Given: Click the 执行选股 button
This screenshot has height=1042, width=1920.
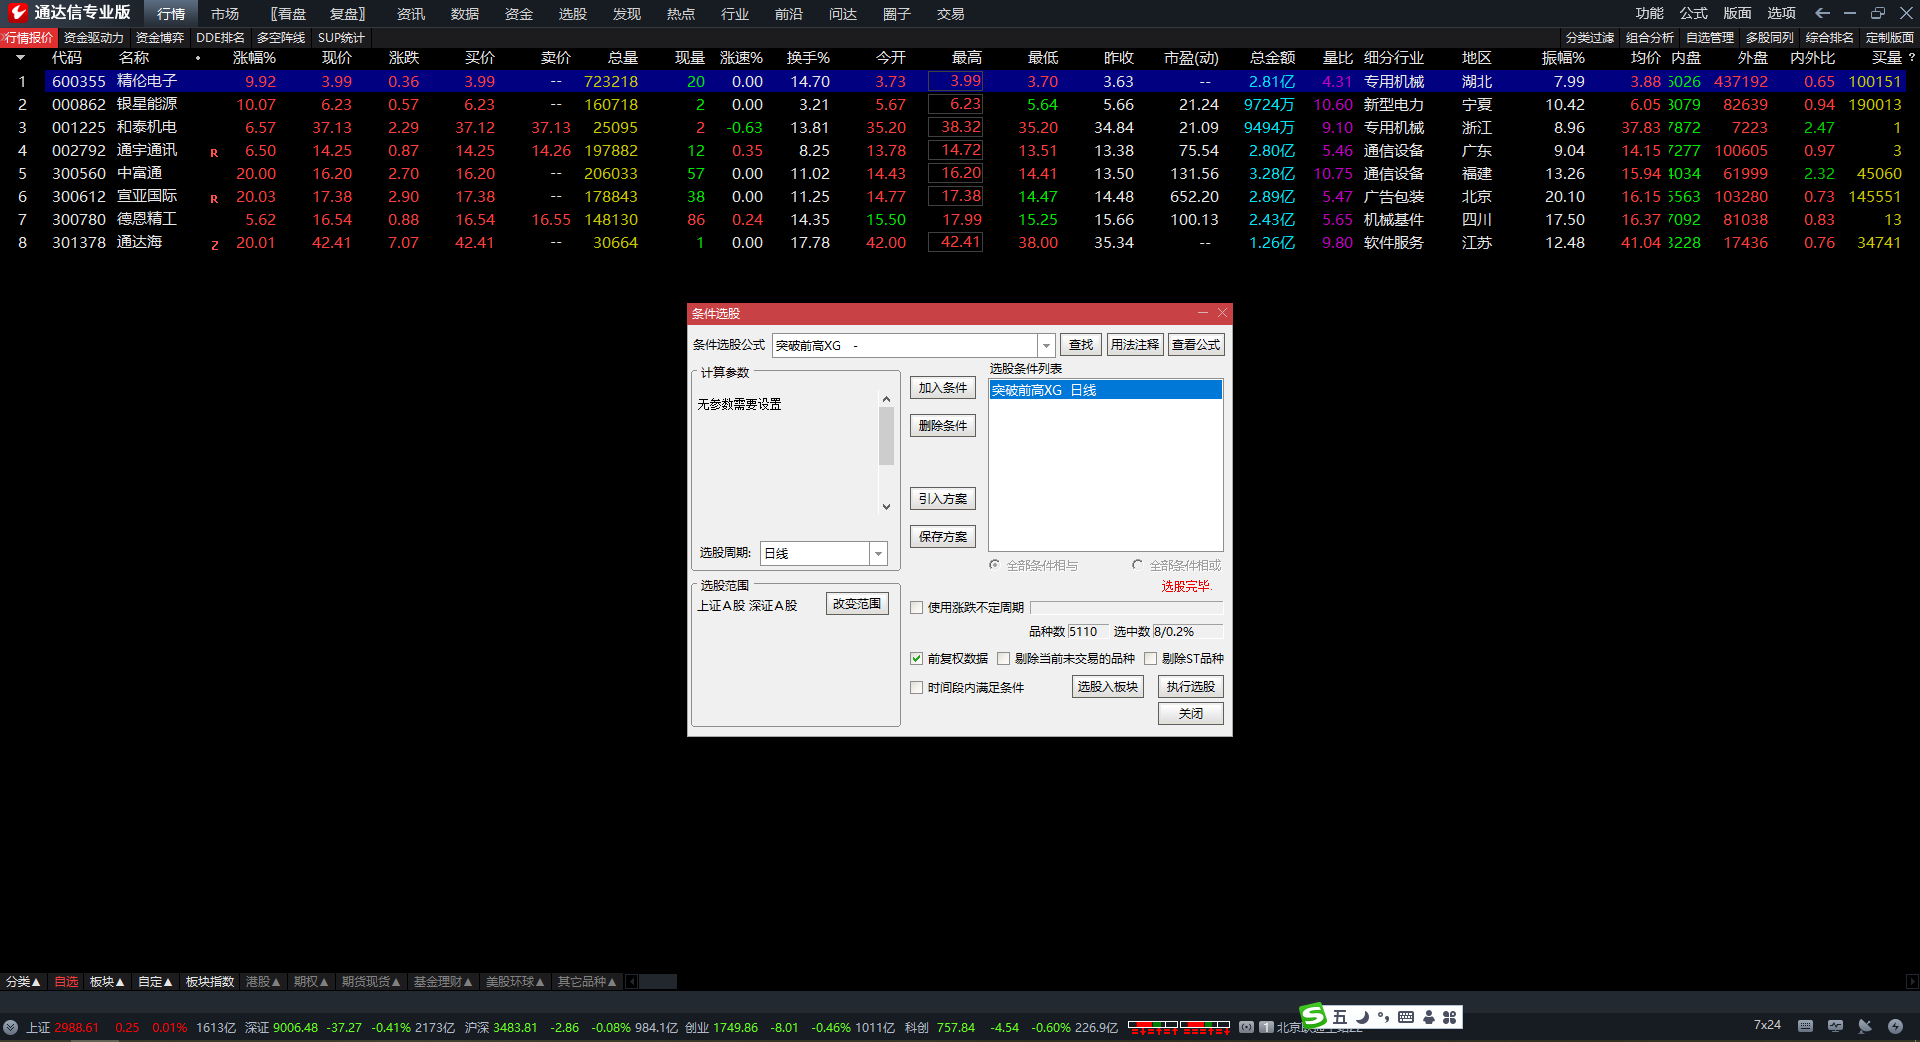Looking at the screenshot, I should pyautogui.click(x=1190, y=687).
